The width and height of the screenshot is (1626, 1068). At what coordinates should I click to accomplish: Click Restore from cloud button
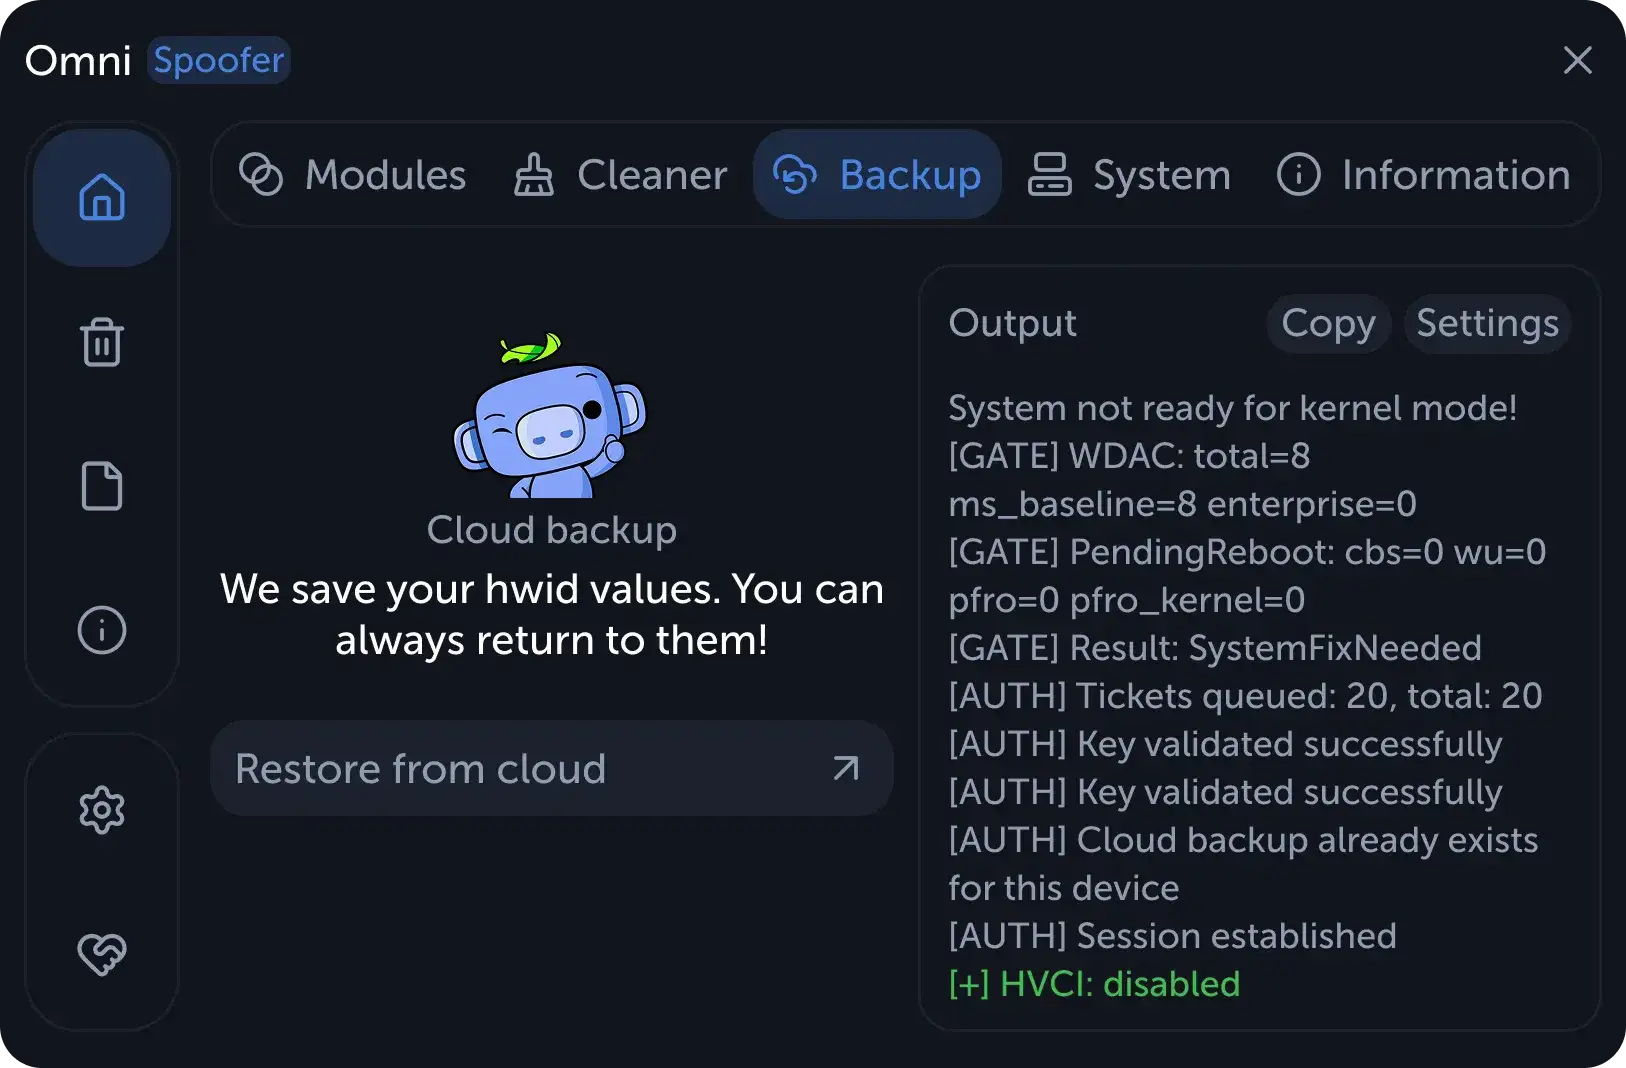click(x=551, y=768)
